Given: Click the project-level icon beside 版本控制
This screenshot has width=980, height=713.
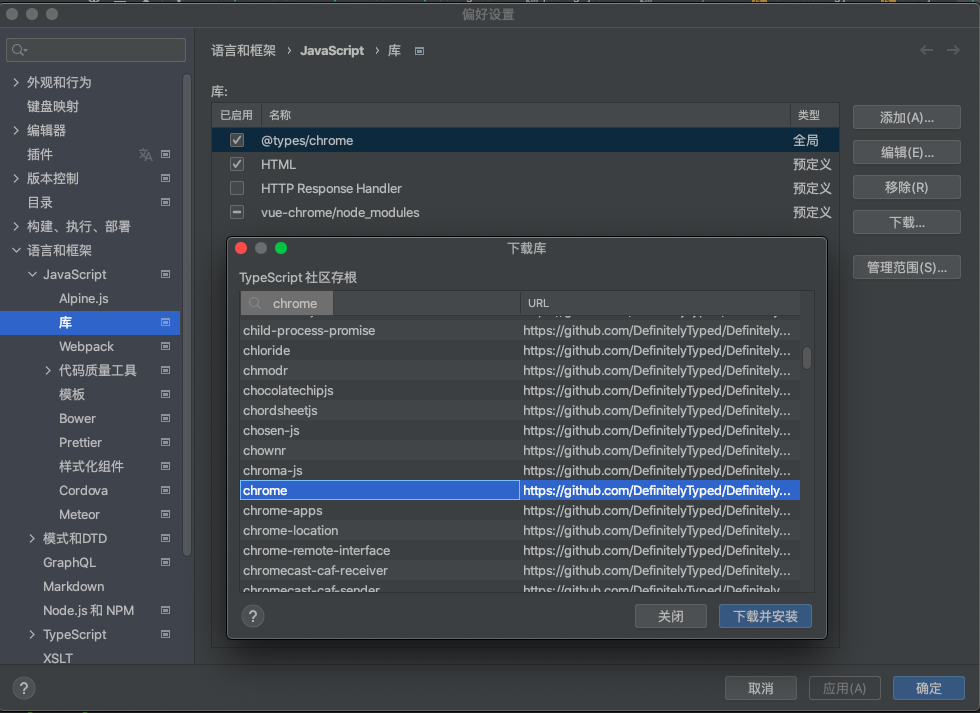Looking at the screenshot, I should click(165, 179).
